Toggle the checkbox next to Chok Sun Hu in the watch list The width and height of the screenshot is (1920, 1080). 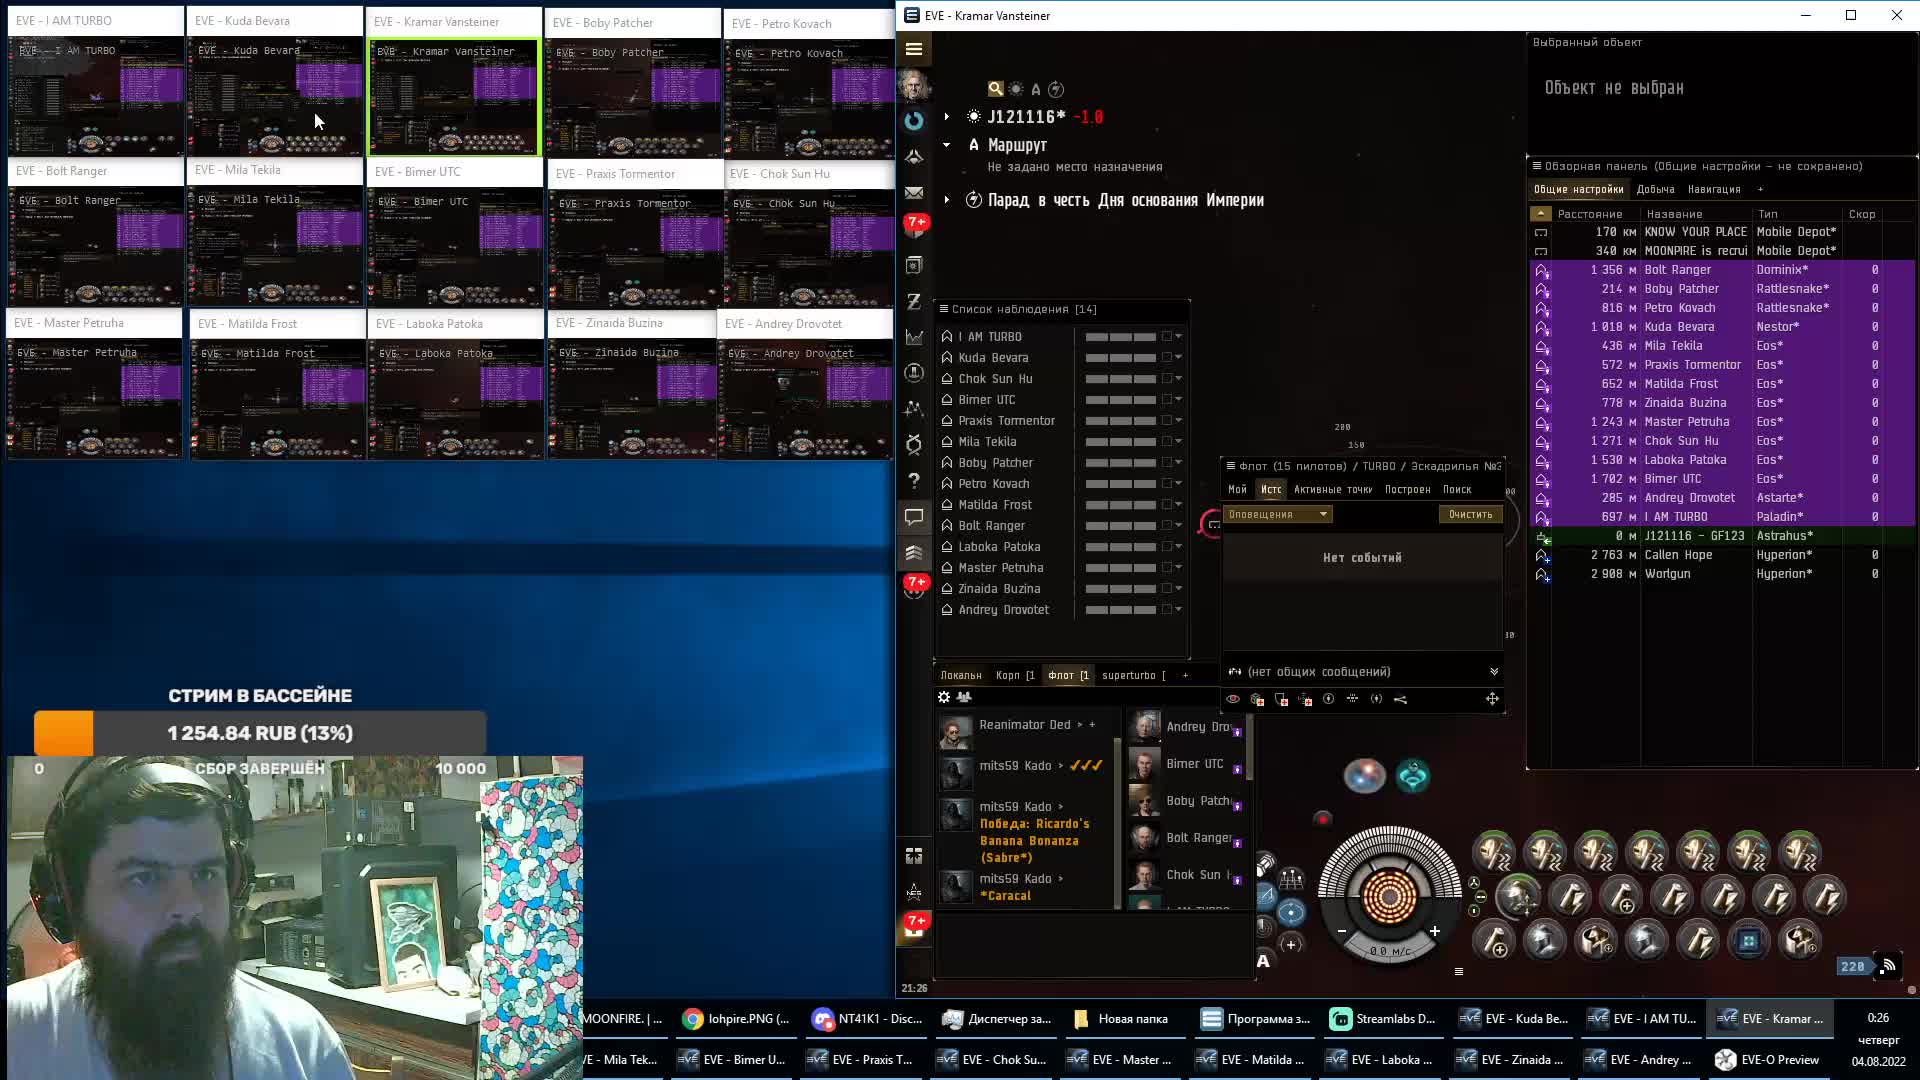(x=1166, y=379)
